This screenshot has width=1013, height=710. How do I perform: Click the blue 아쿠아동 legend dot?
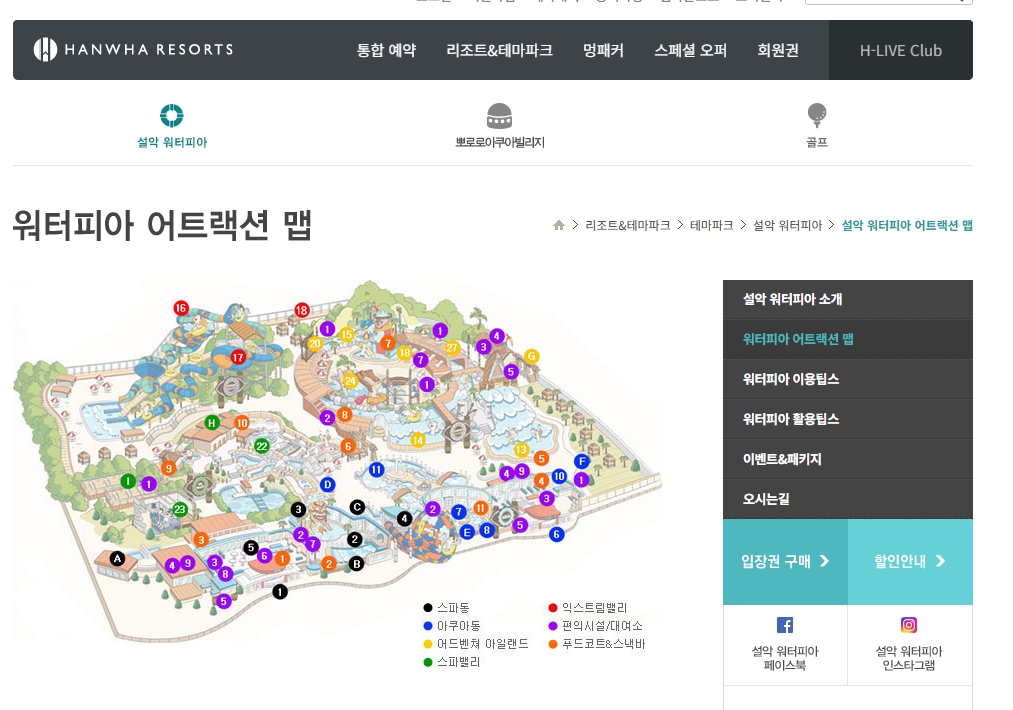click(x=428, y=626)
